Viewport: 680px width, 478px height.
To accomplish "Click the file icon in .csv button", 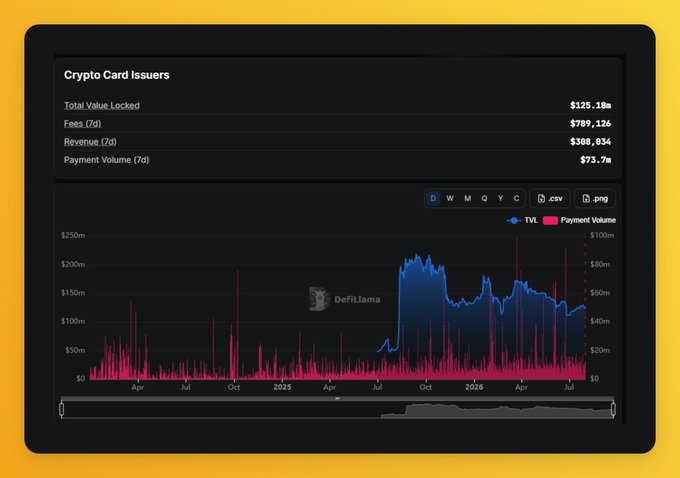I will pyautogui.click(x=541, y=199).
